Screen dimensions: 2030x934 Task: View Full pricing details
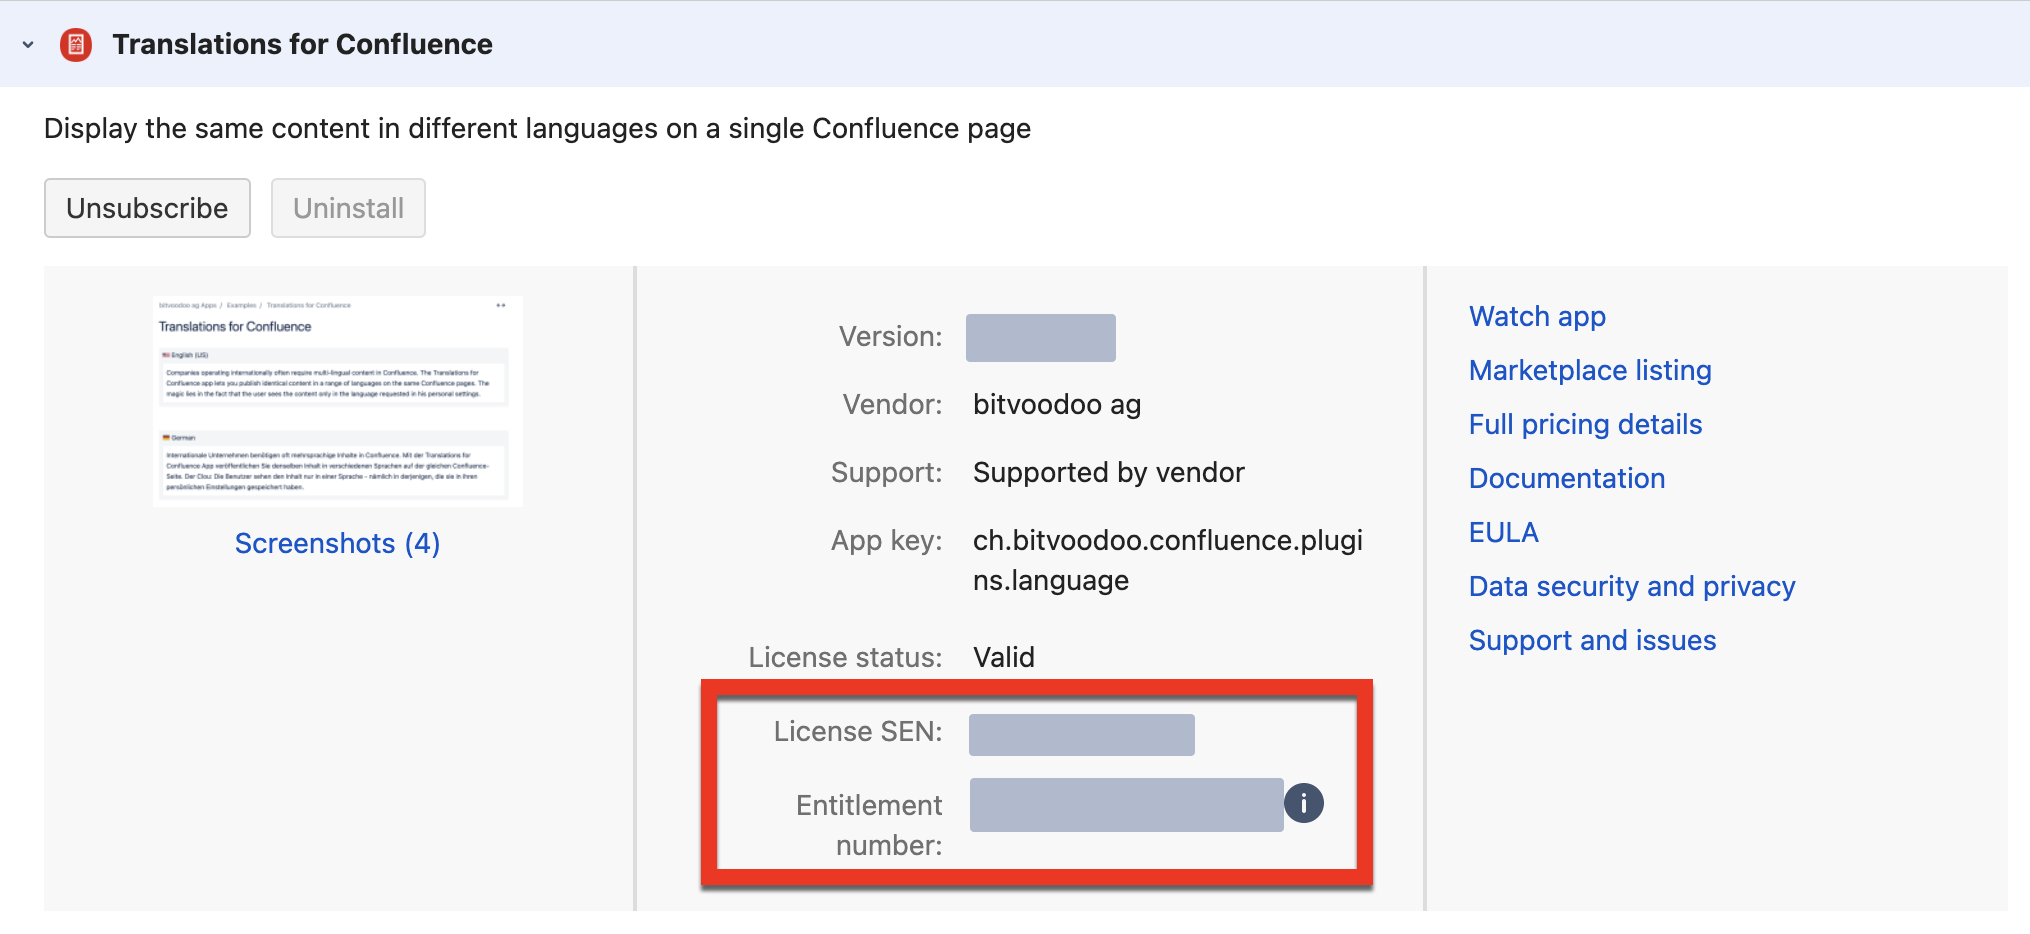coord(1585,424)
